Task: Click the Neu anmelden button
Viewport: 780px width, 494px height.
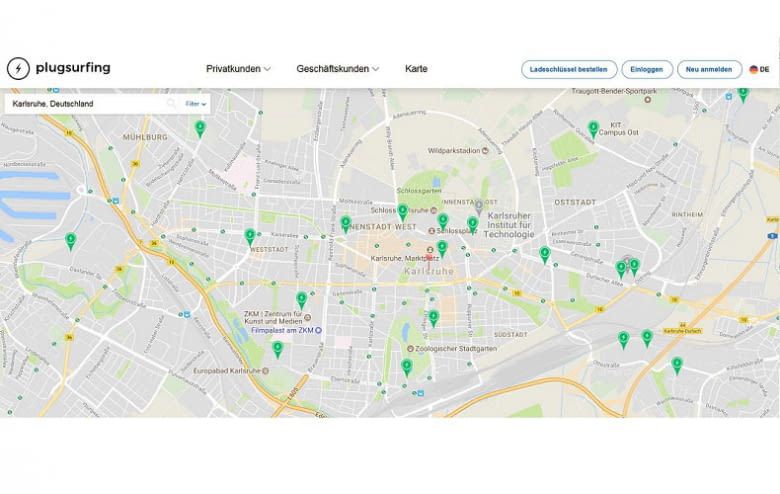Action: [709, 70]
